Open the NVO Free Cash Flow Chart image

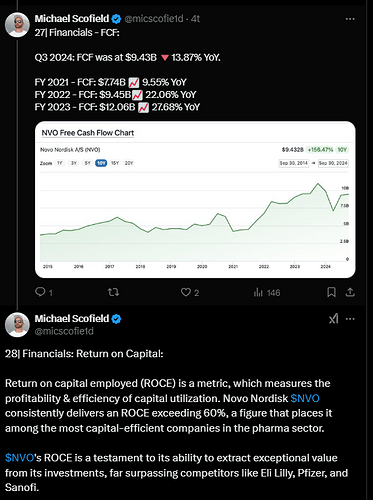(x=195, y=199)
